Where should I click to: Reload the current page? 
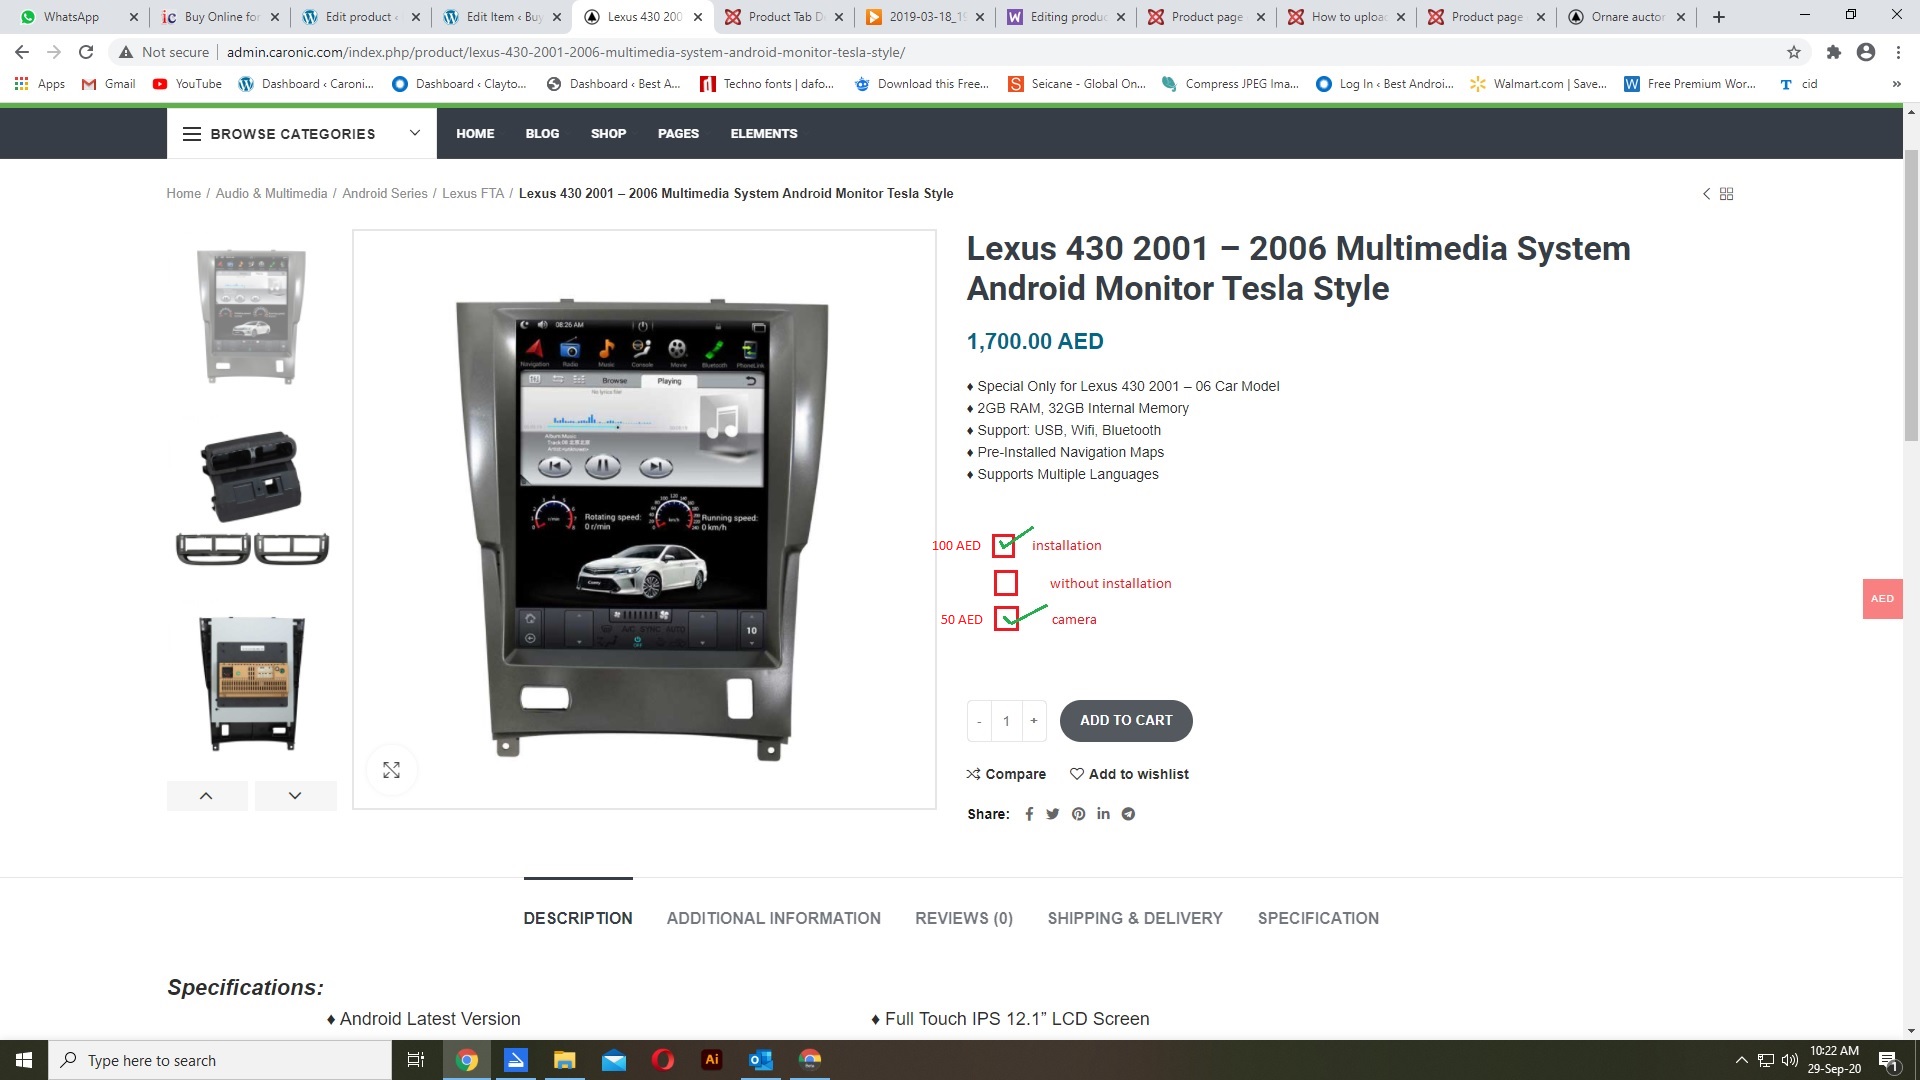86,52
